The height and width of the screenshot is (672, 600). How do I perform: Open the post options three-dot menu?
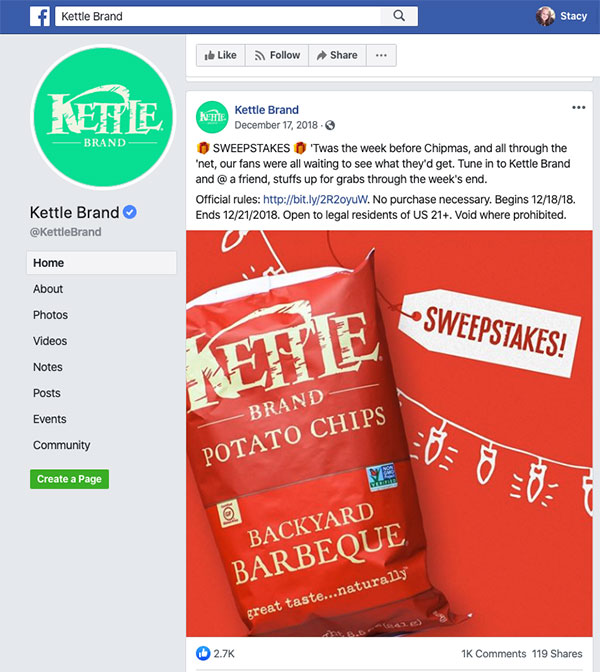[x=579, y=108]
